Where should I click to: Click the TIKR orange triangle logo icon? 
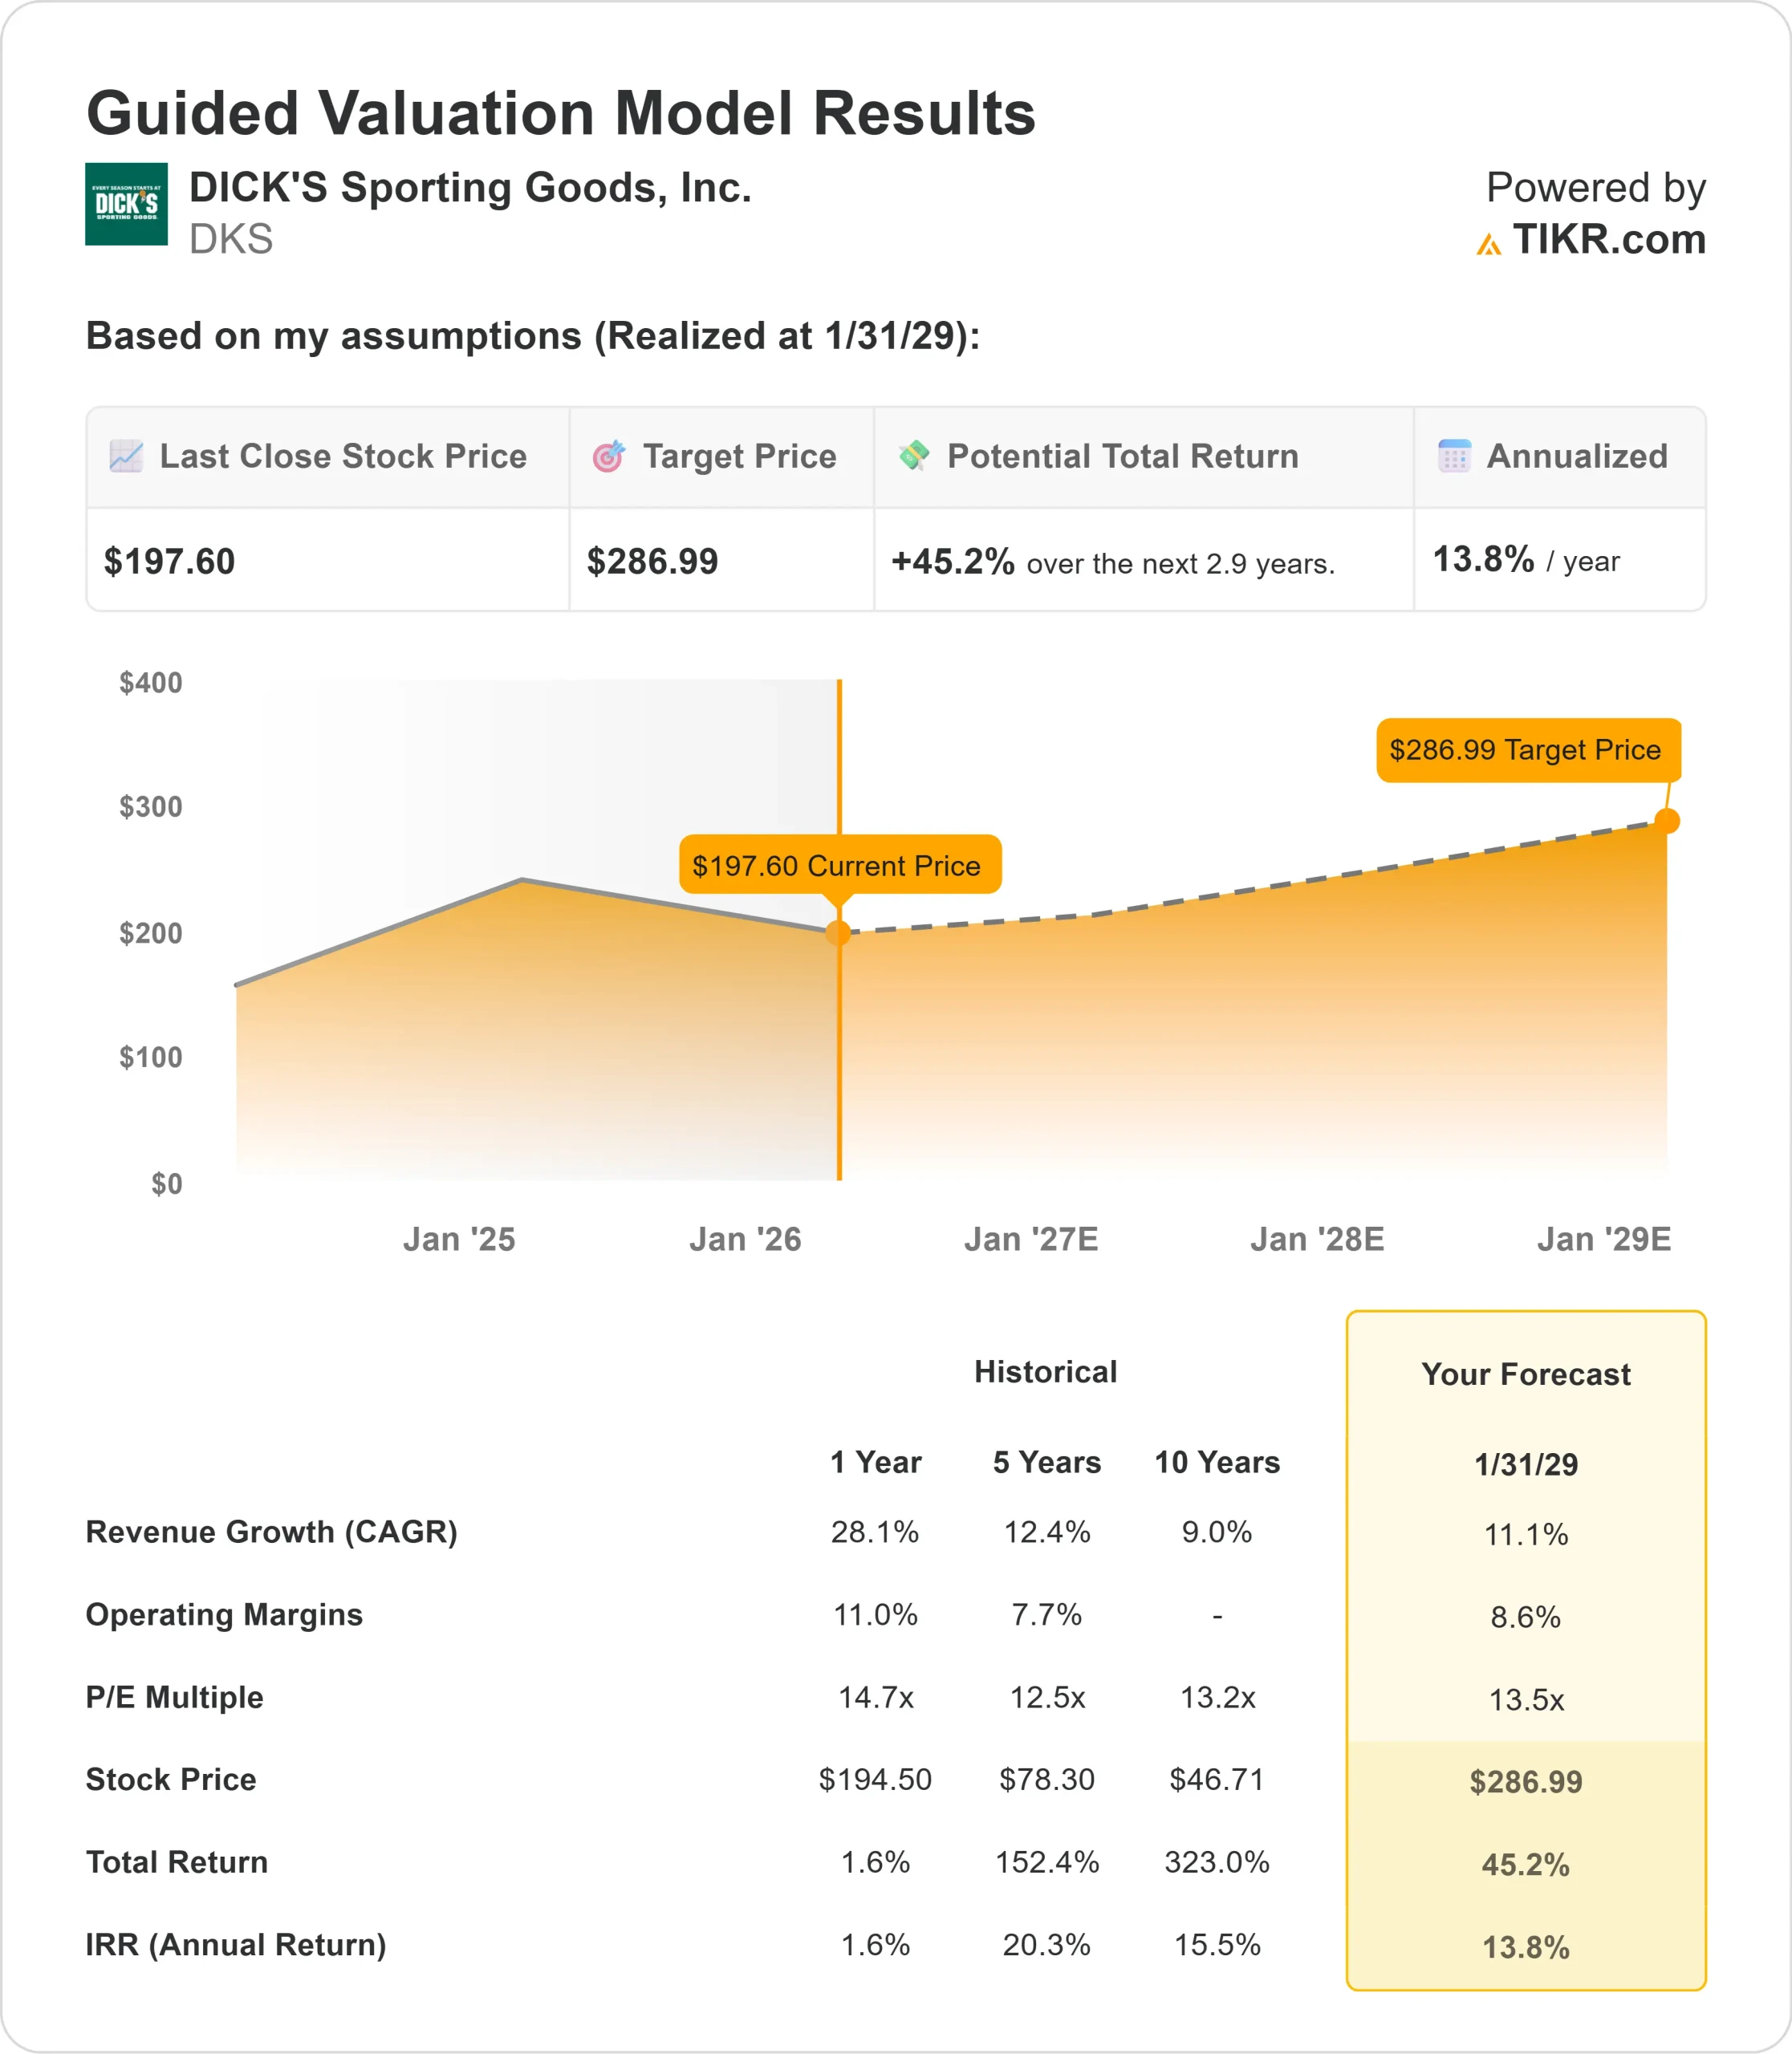pyautogui.click(x=1488, y=244)
